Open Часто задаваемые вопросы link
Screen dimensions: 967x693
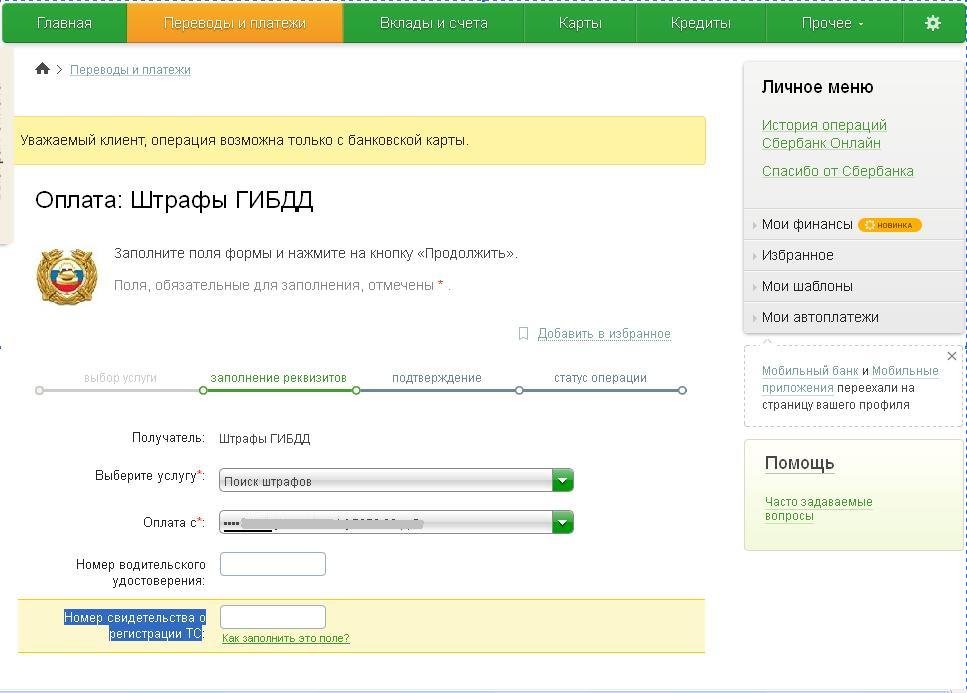818,509
